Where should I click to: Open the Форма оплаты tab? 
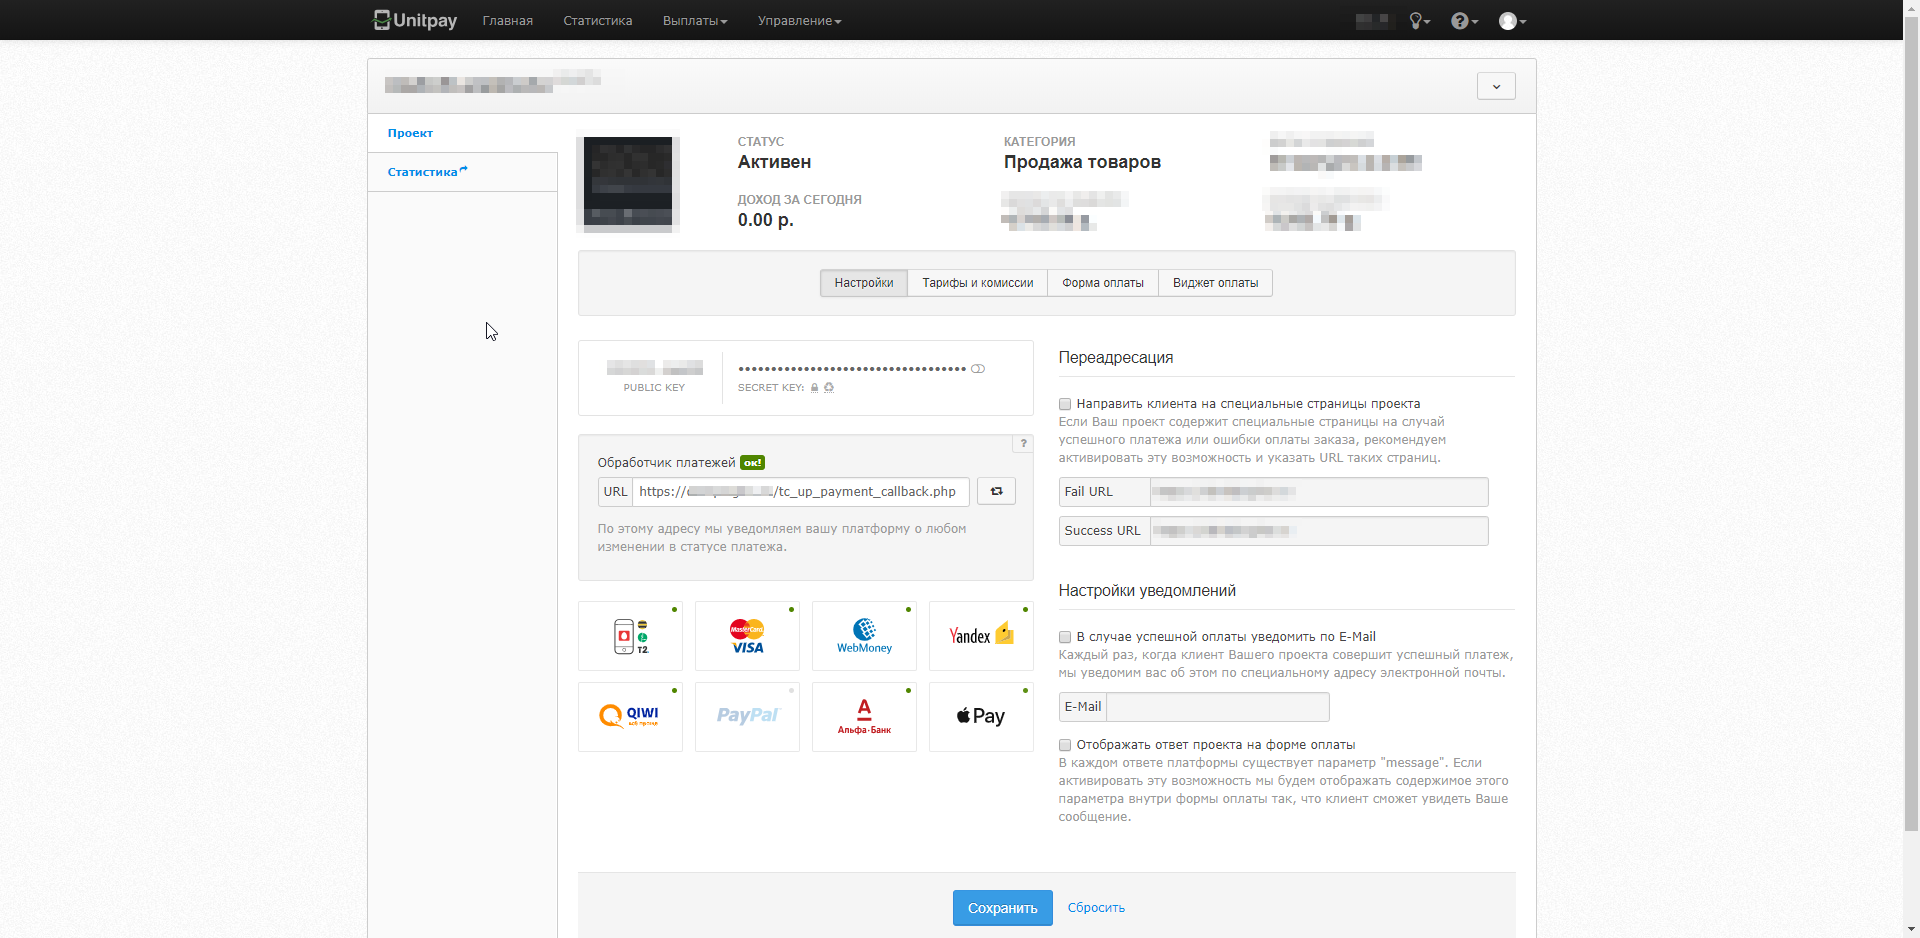[x=1102, y=283]
